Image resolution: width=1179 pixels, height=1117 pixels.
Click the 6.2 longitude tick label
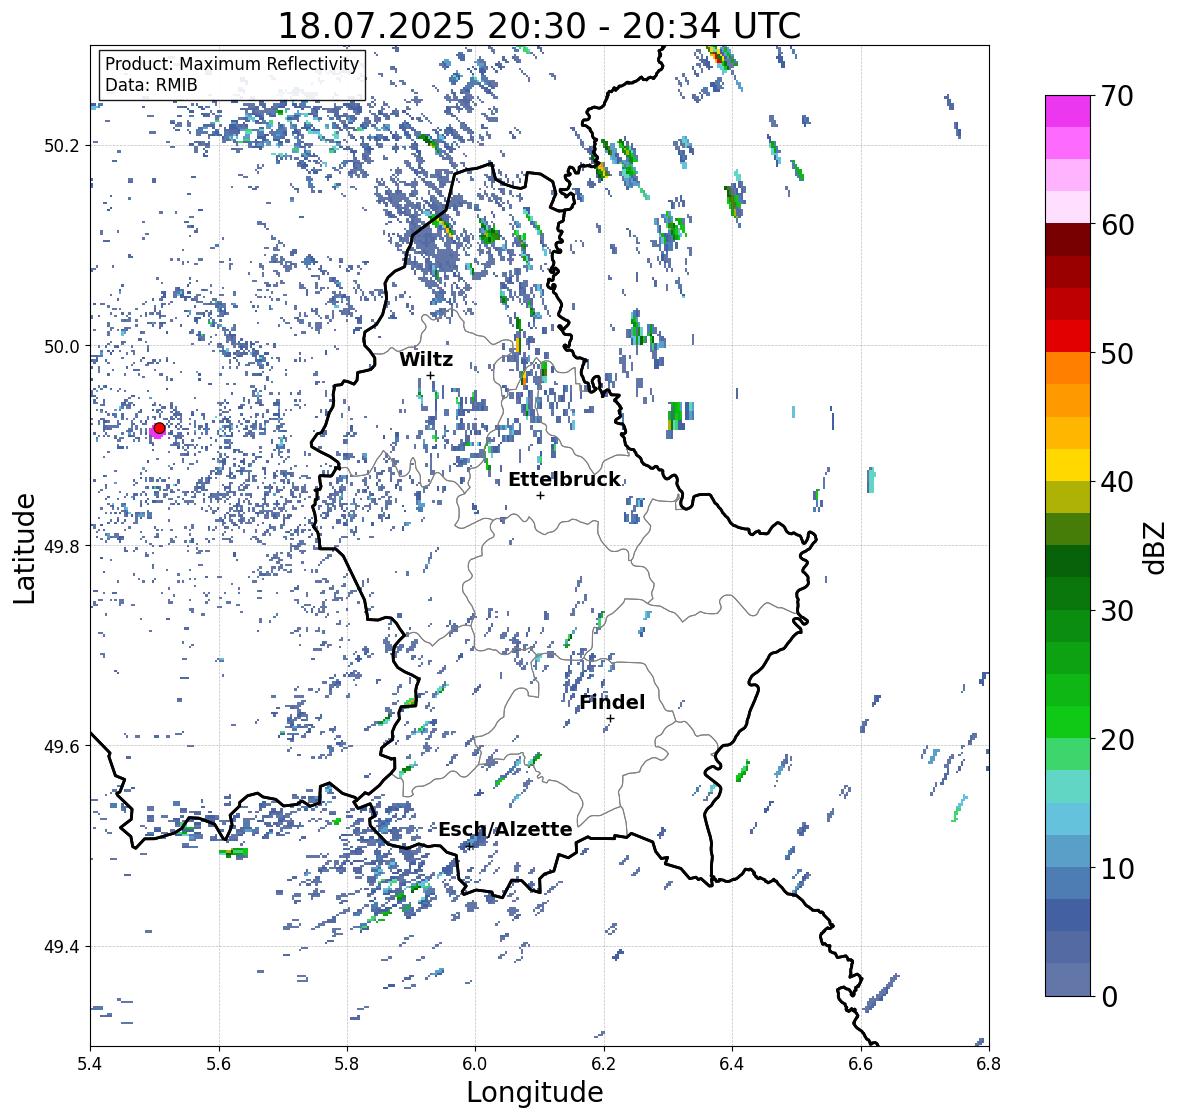pyautogui.click(x=604, y=1064)
